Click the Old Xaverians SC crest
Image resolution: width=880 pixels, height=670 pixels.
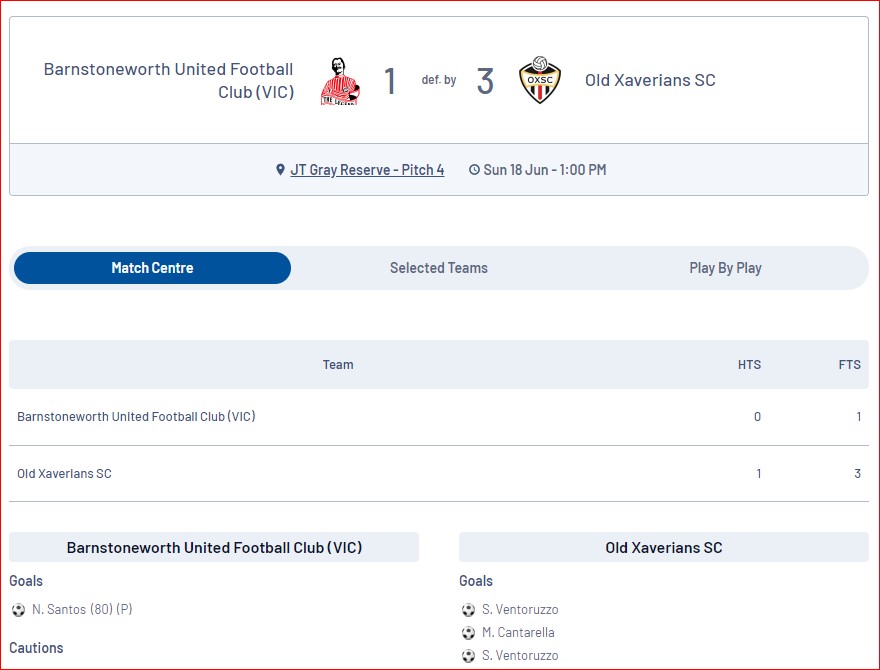tap(540, 81)
